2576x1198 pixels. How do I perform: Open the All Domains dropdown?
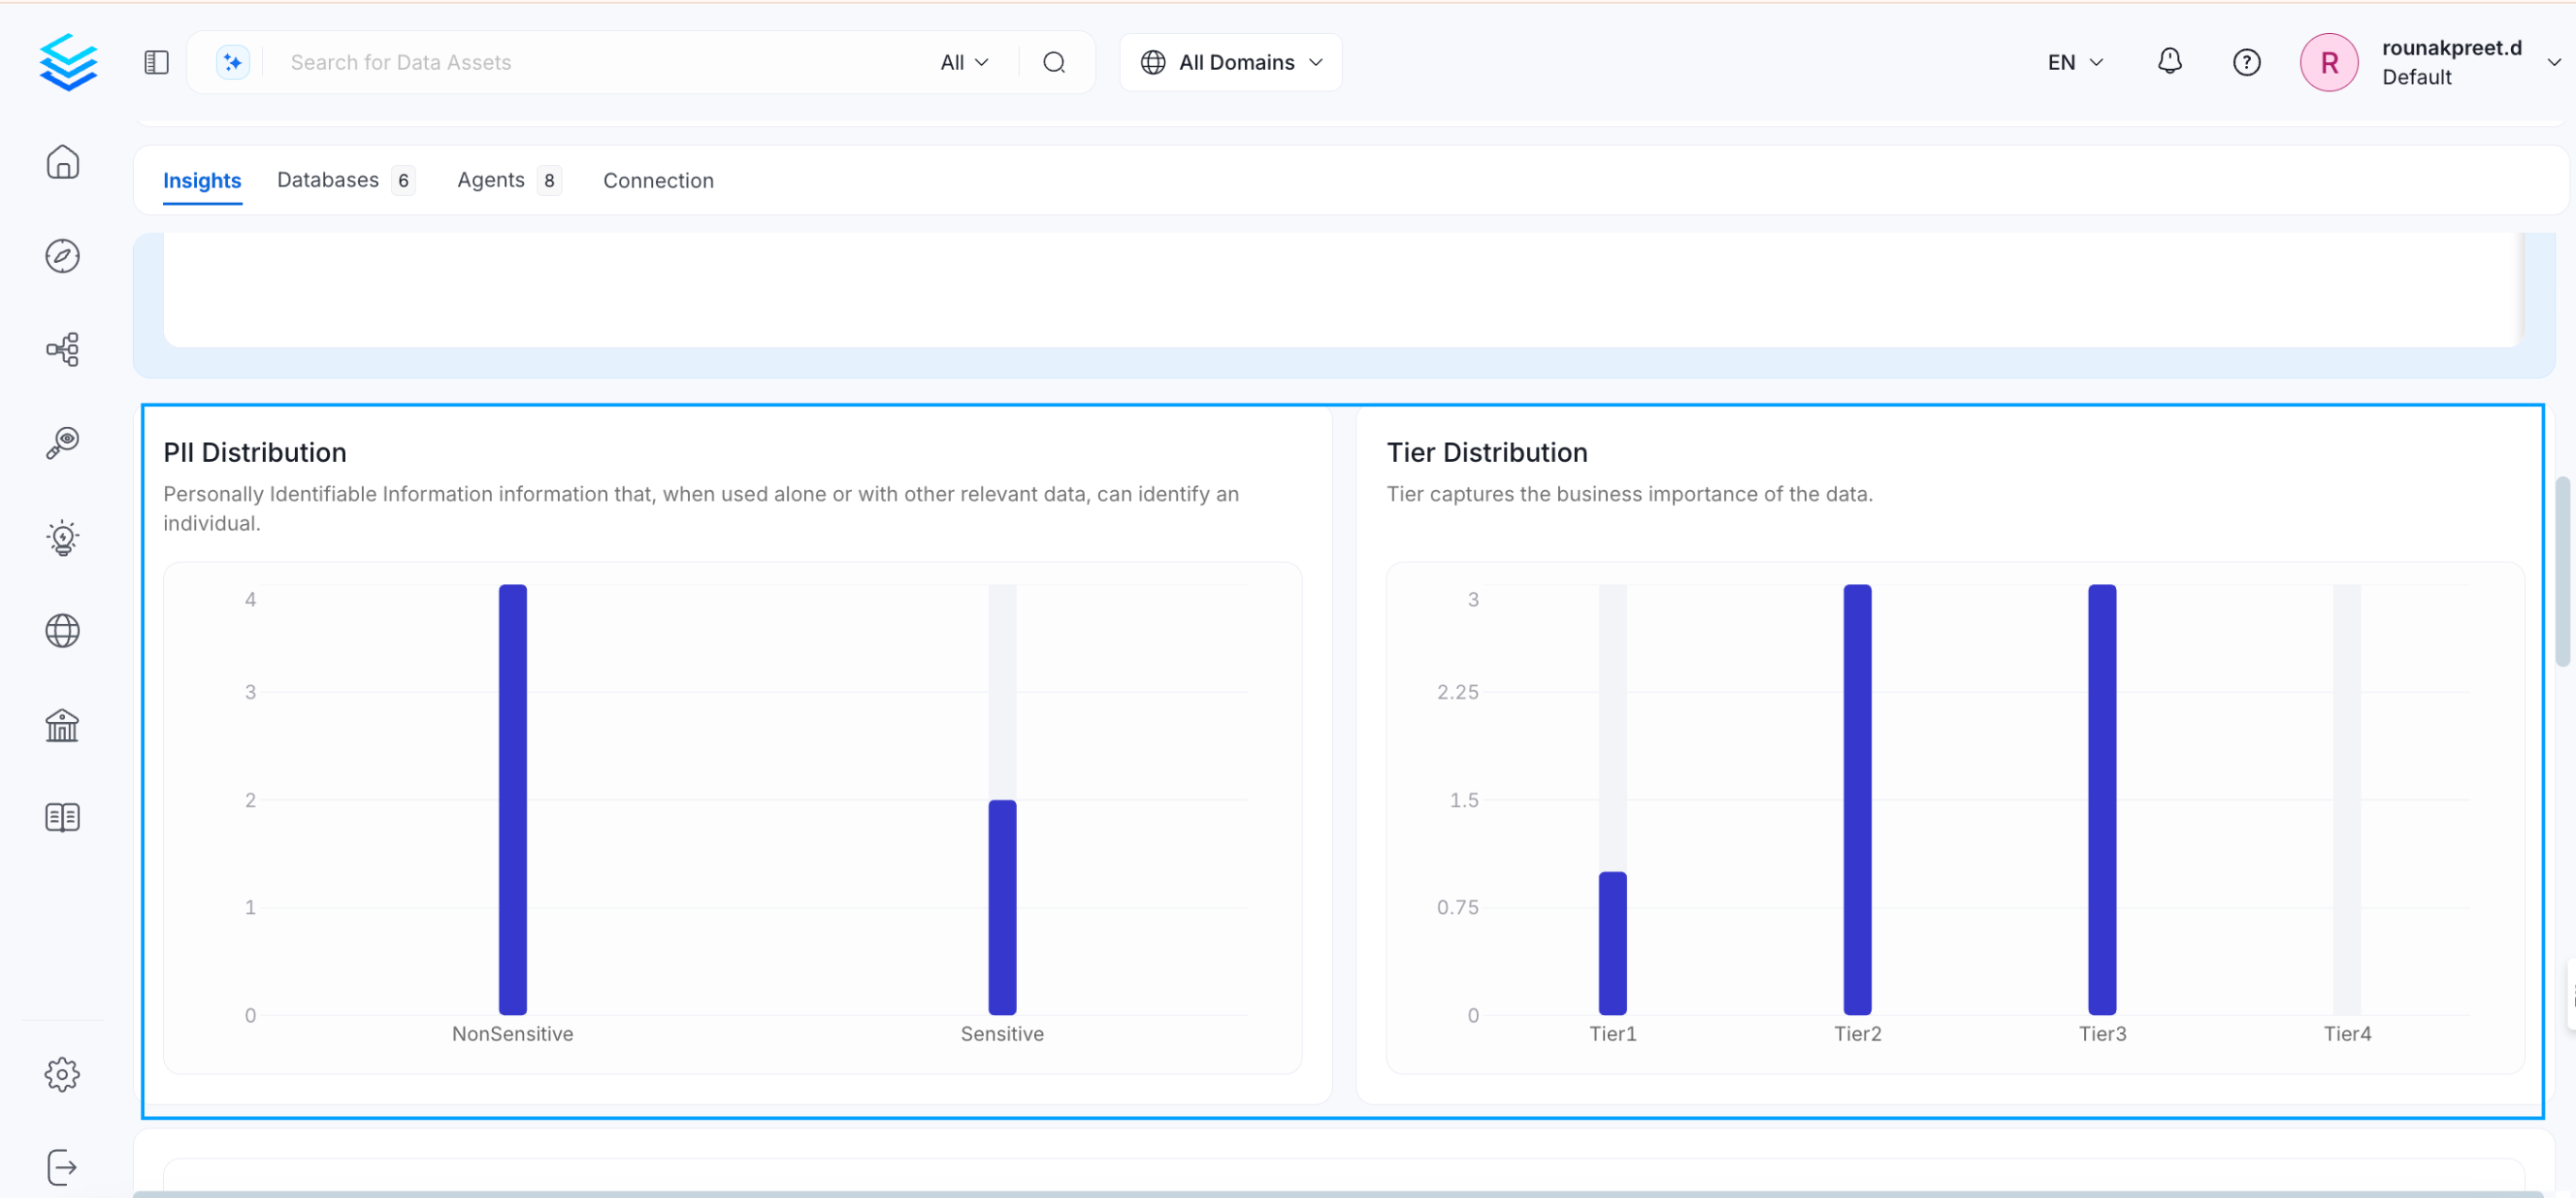pyautogui.click(x=1229, y=61)
